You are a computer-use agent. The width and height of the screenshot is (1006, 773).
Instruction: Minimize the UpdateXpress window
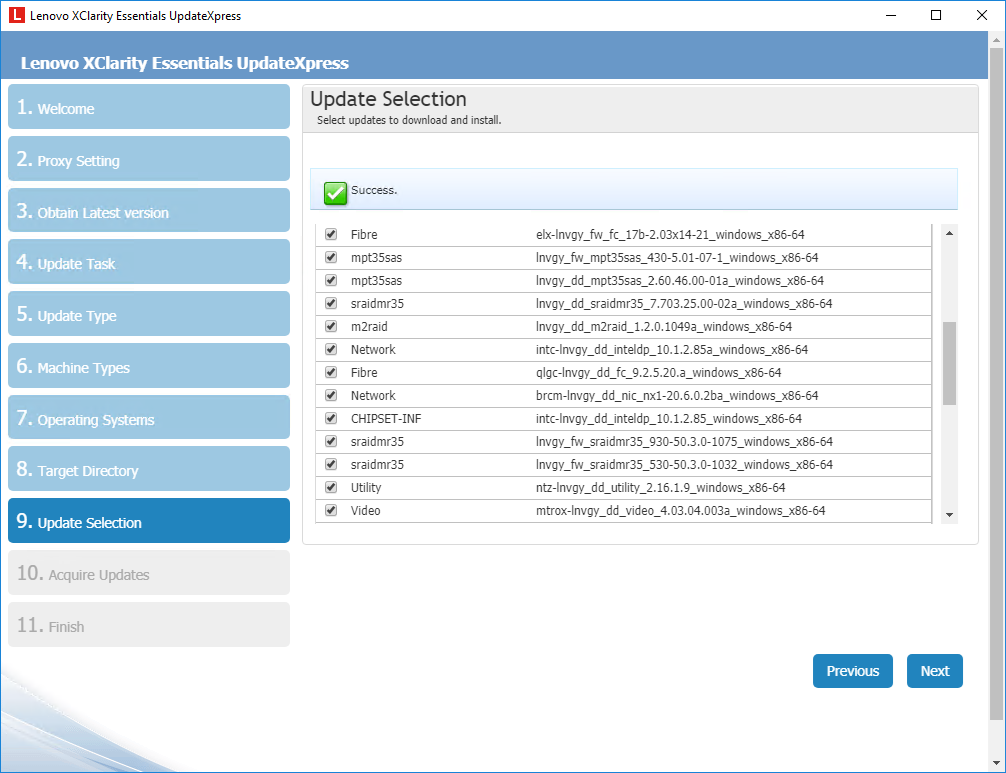(891, 15)
